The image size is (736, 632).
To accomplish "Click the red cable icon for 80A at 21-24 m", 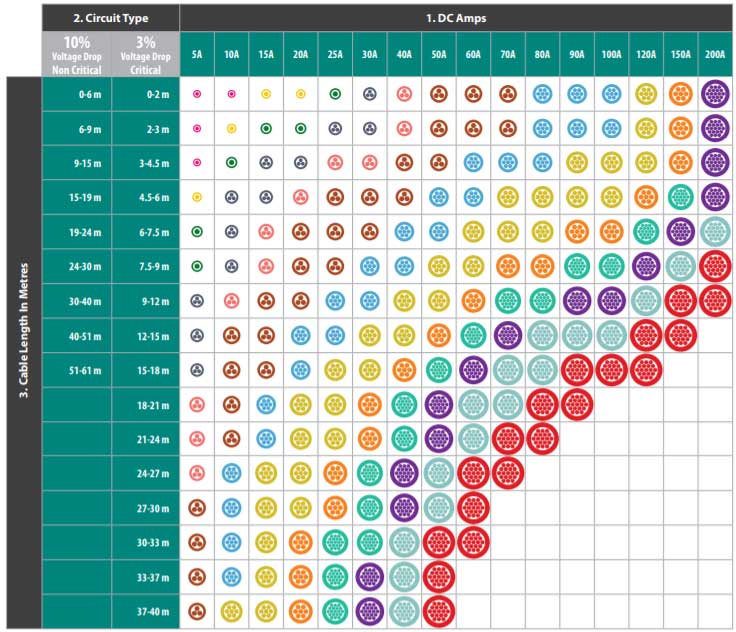I will click(x=542, y=439).
